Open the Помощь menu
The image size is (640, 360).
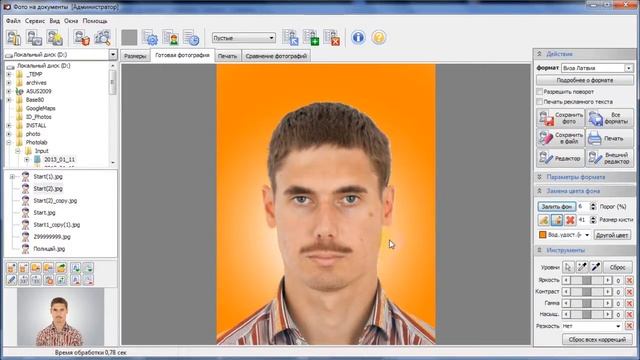click(95, 21)
